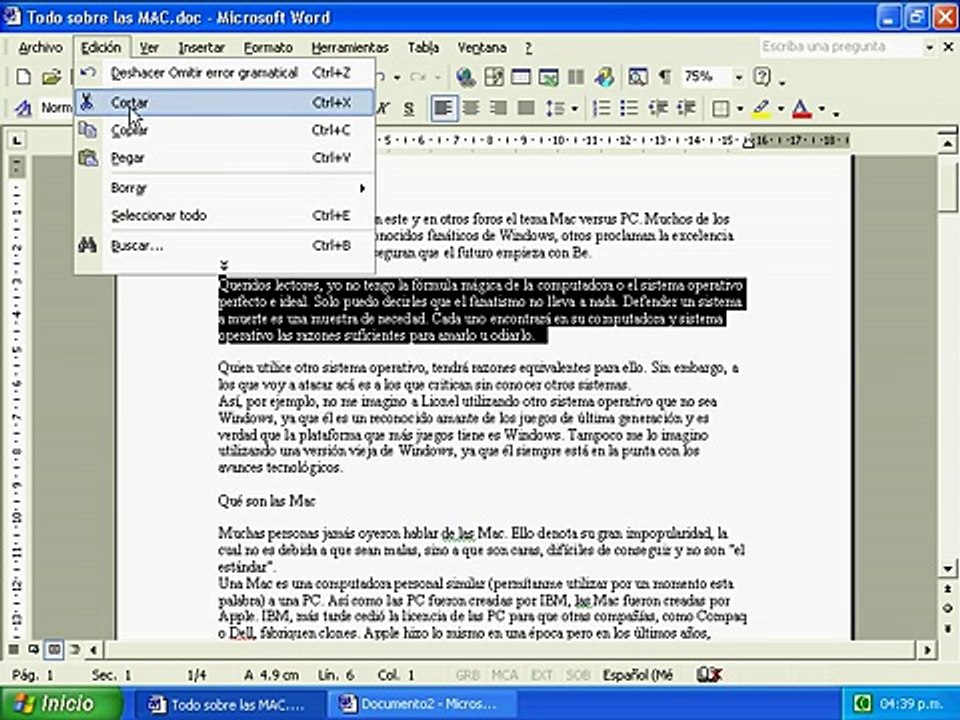The image size is (960, 720).
Task: Click the Insert Table icon
Action: (x=521, y=77)
